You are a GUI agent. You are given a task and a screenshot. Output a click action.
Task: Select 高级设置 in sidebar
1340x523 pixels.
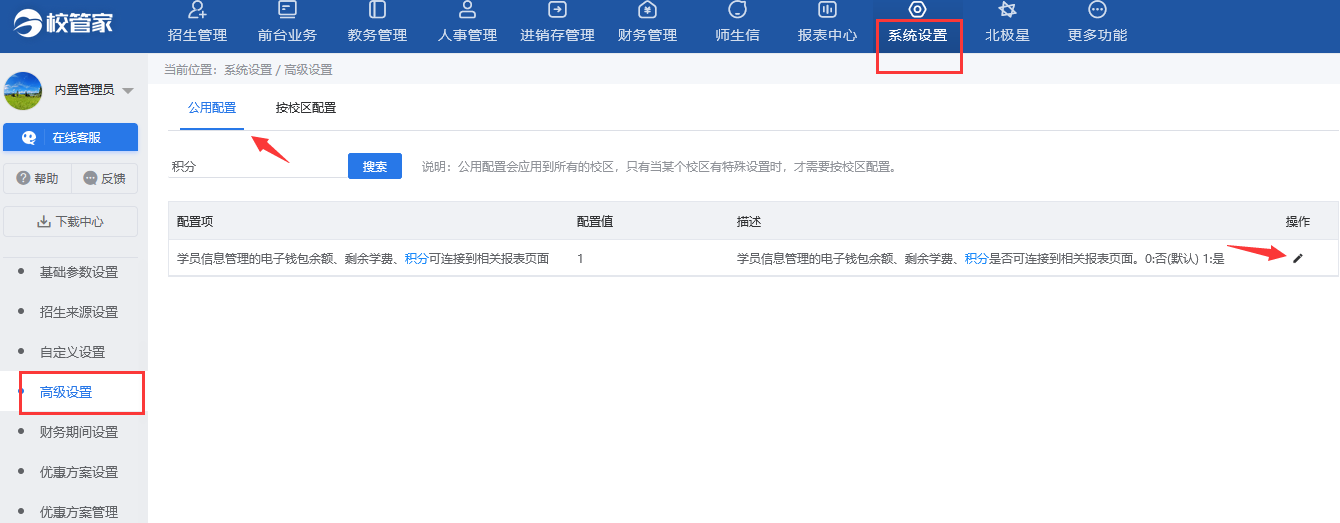pyautogui.click(x=66, y=392)
